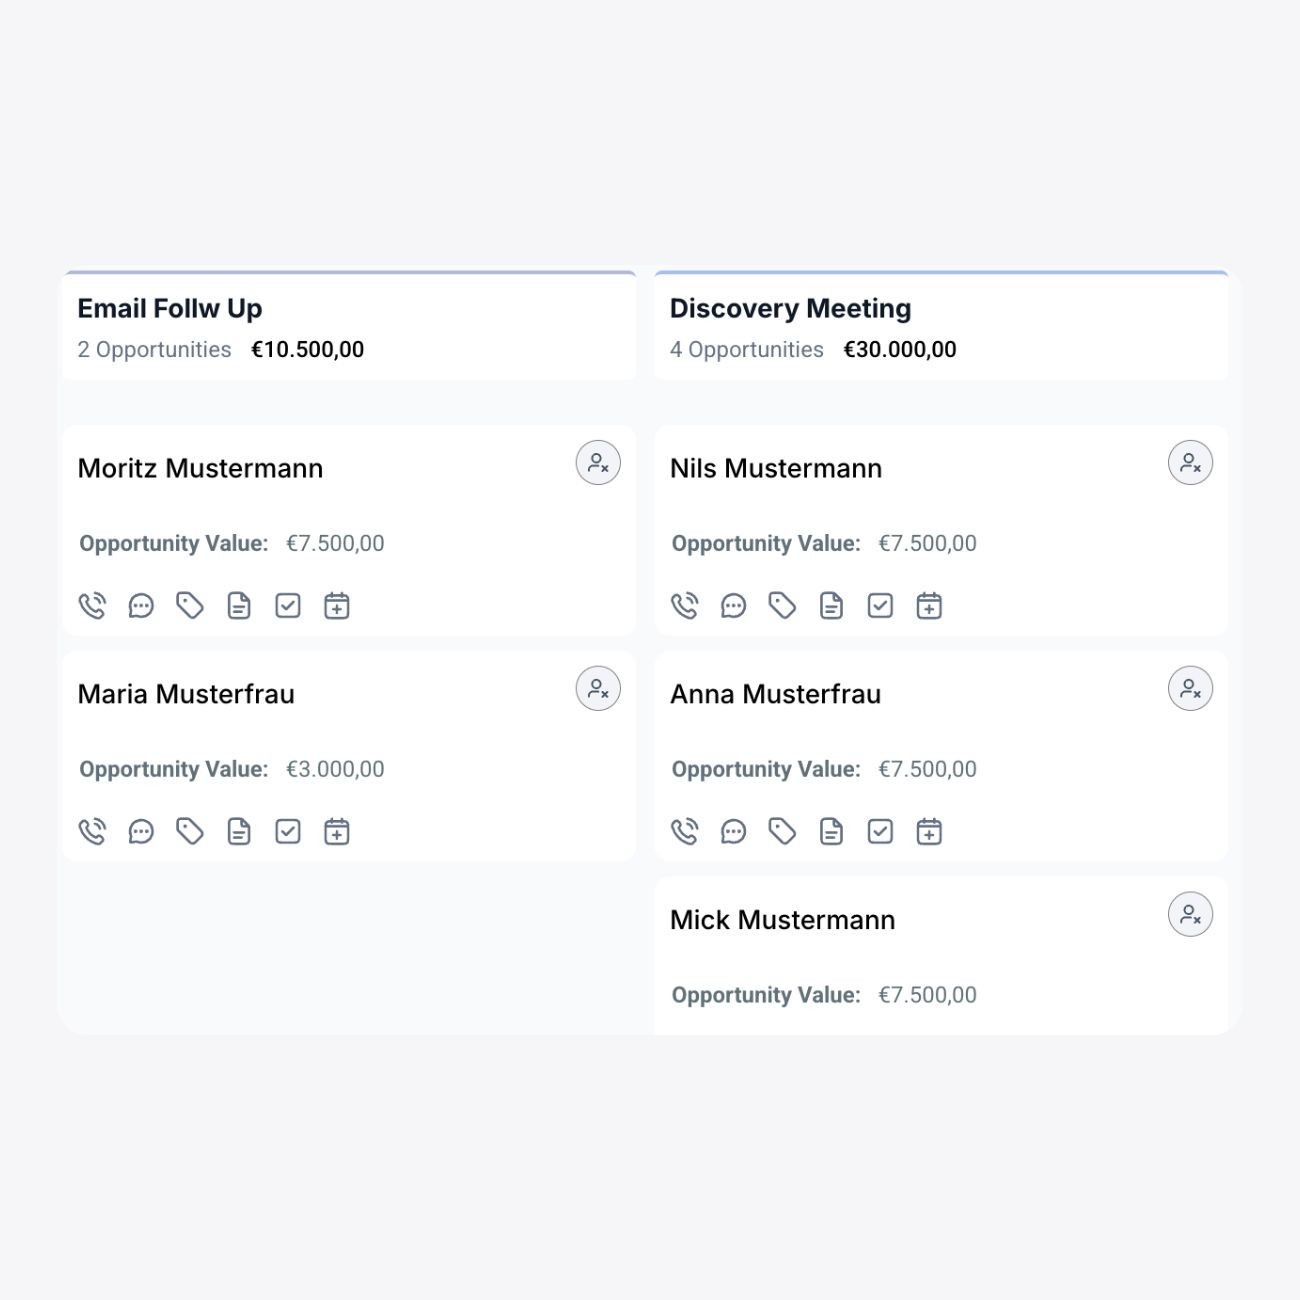Click the phone call icon on Anna Musterfrau's card
The height and width of the screenshot is (1300, 1300).
click(684, 831)
